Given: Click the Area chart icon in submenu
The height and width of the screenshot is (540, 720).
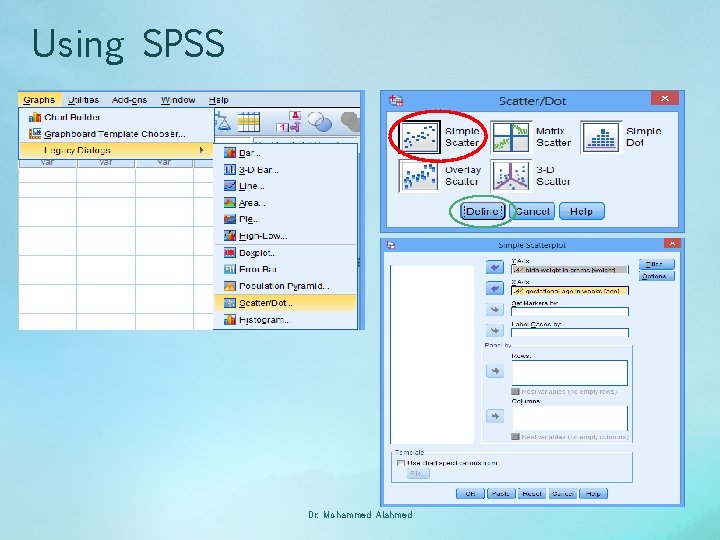Looking at the screenshot, I should click(230, 202).
